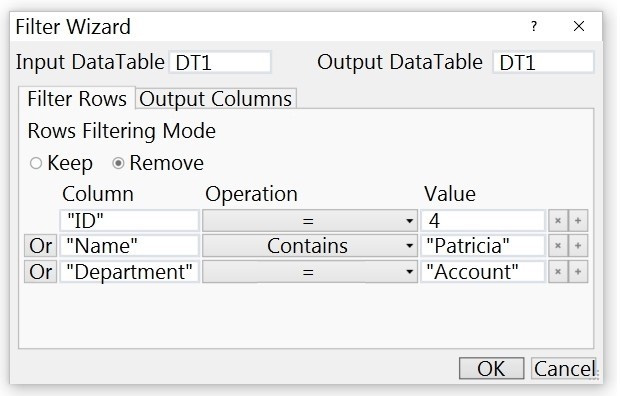Screen dimensions: 620x396
Task: Delete the "Department" = "Account" row
Action: (558, 272)
